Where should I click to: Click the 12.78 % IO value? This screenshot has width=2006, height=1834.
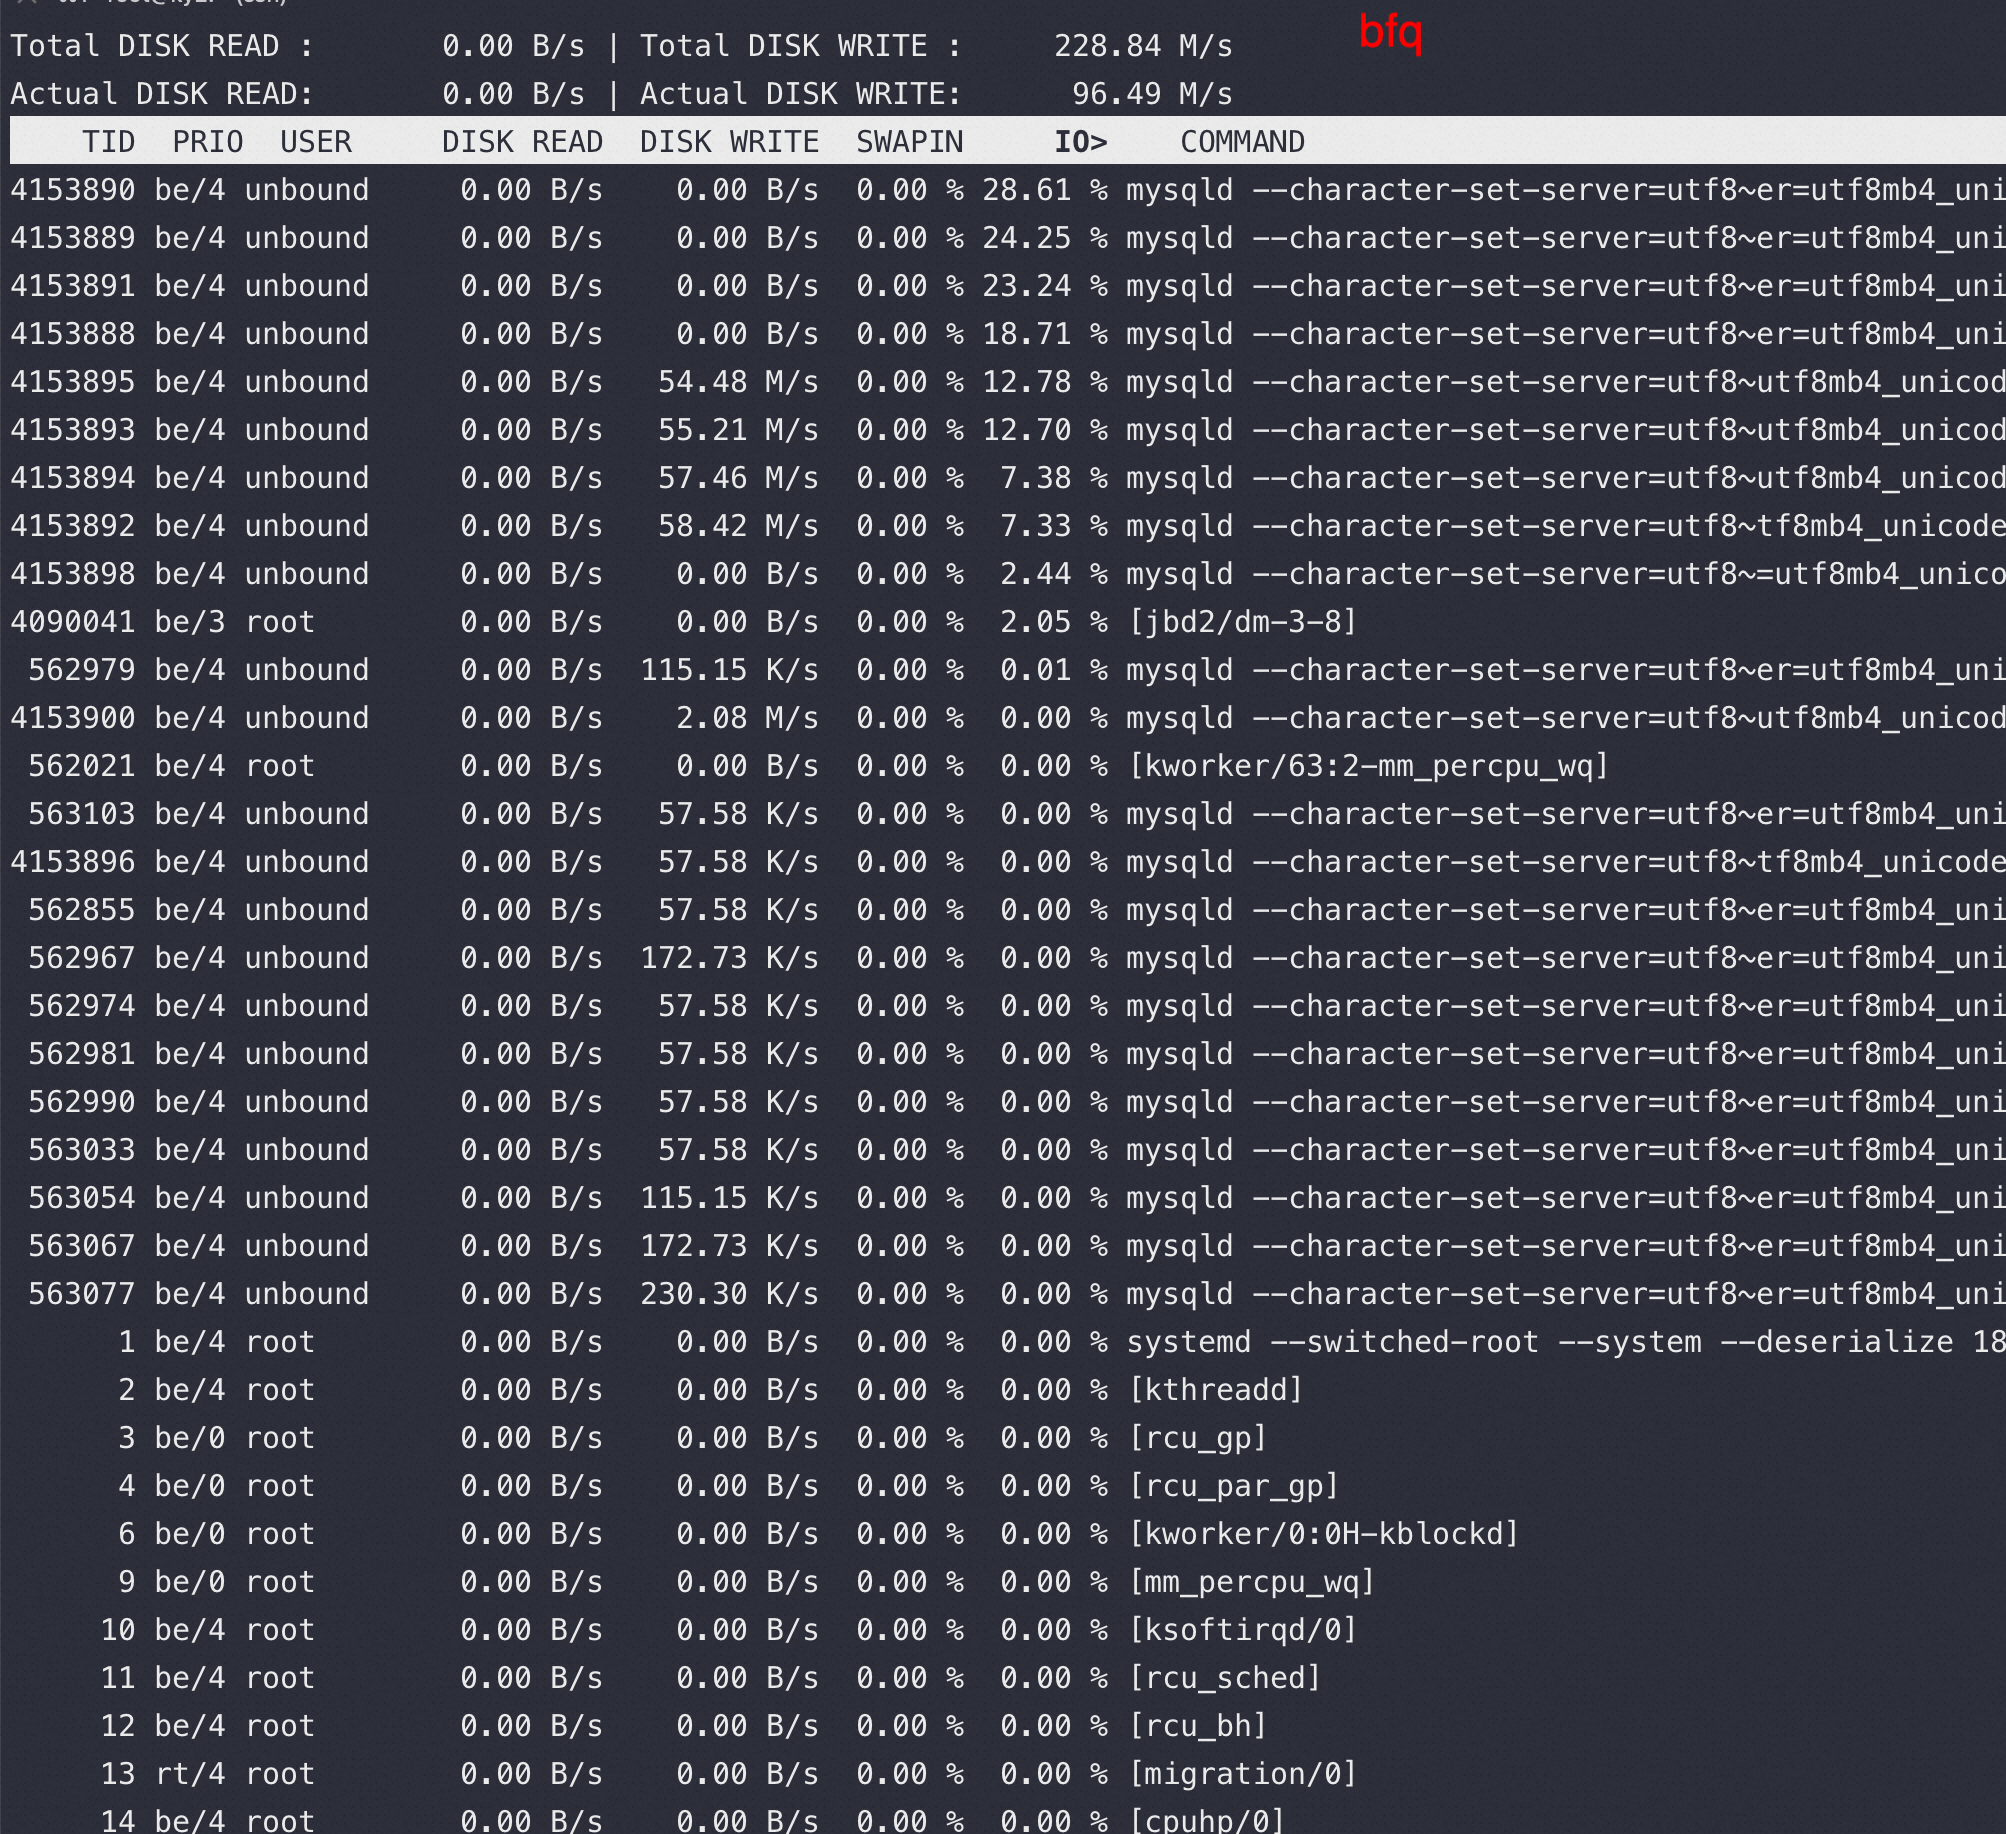coord(1045,382)
